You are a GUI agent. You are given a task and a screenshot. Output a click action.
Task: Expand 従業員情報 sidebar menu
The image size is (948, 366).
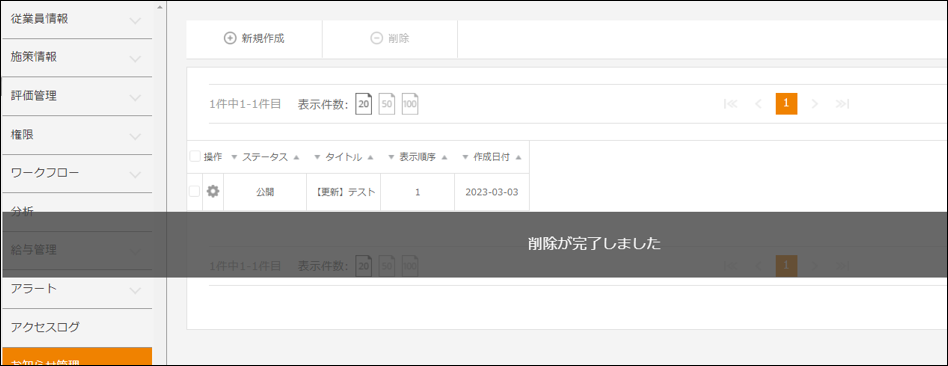[77, 19]
